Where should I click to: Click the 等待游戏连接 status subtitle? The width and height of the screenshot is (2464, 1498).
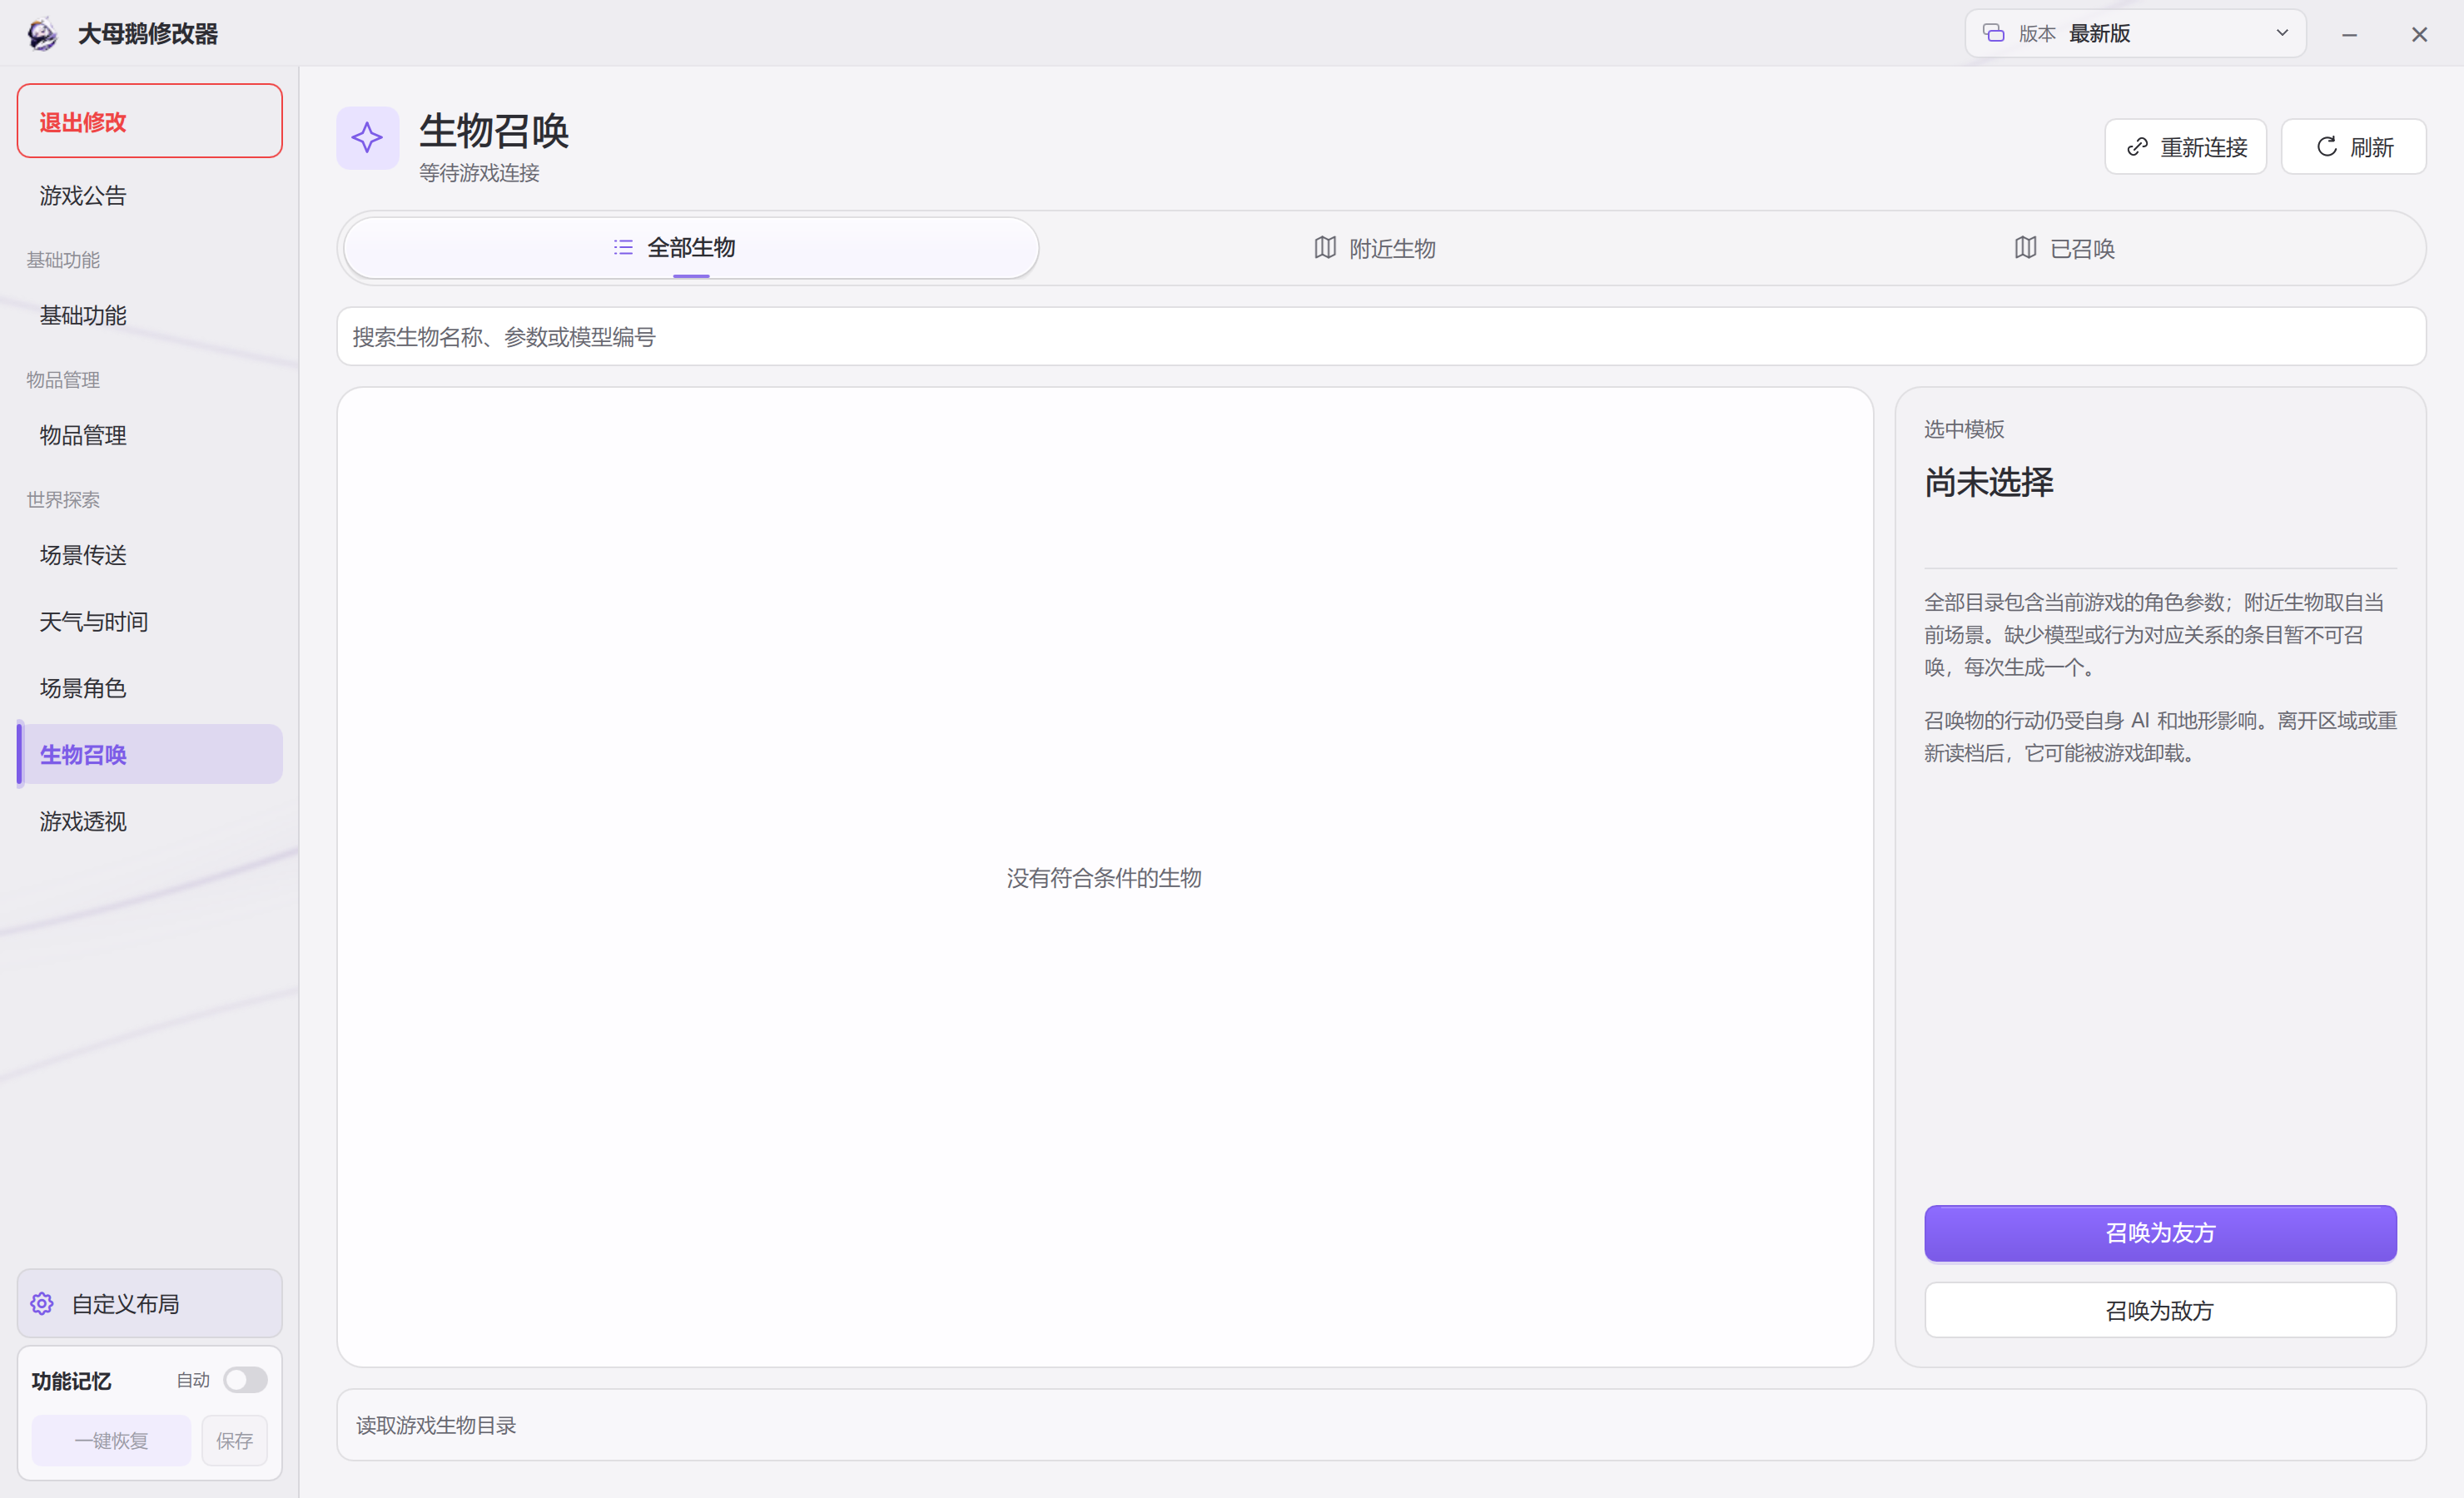point(479,173)
